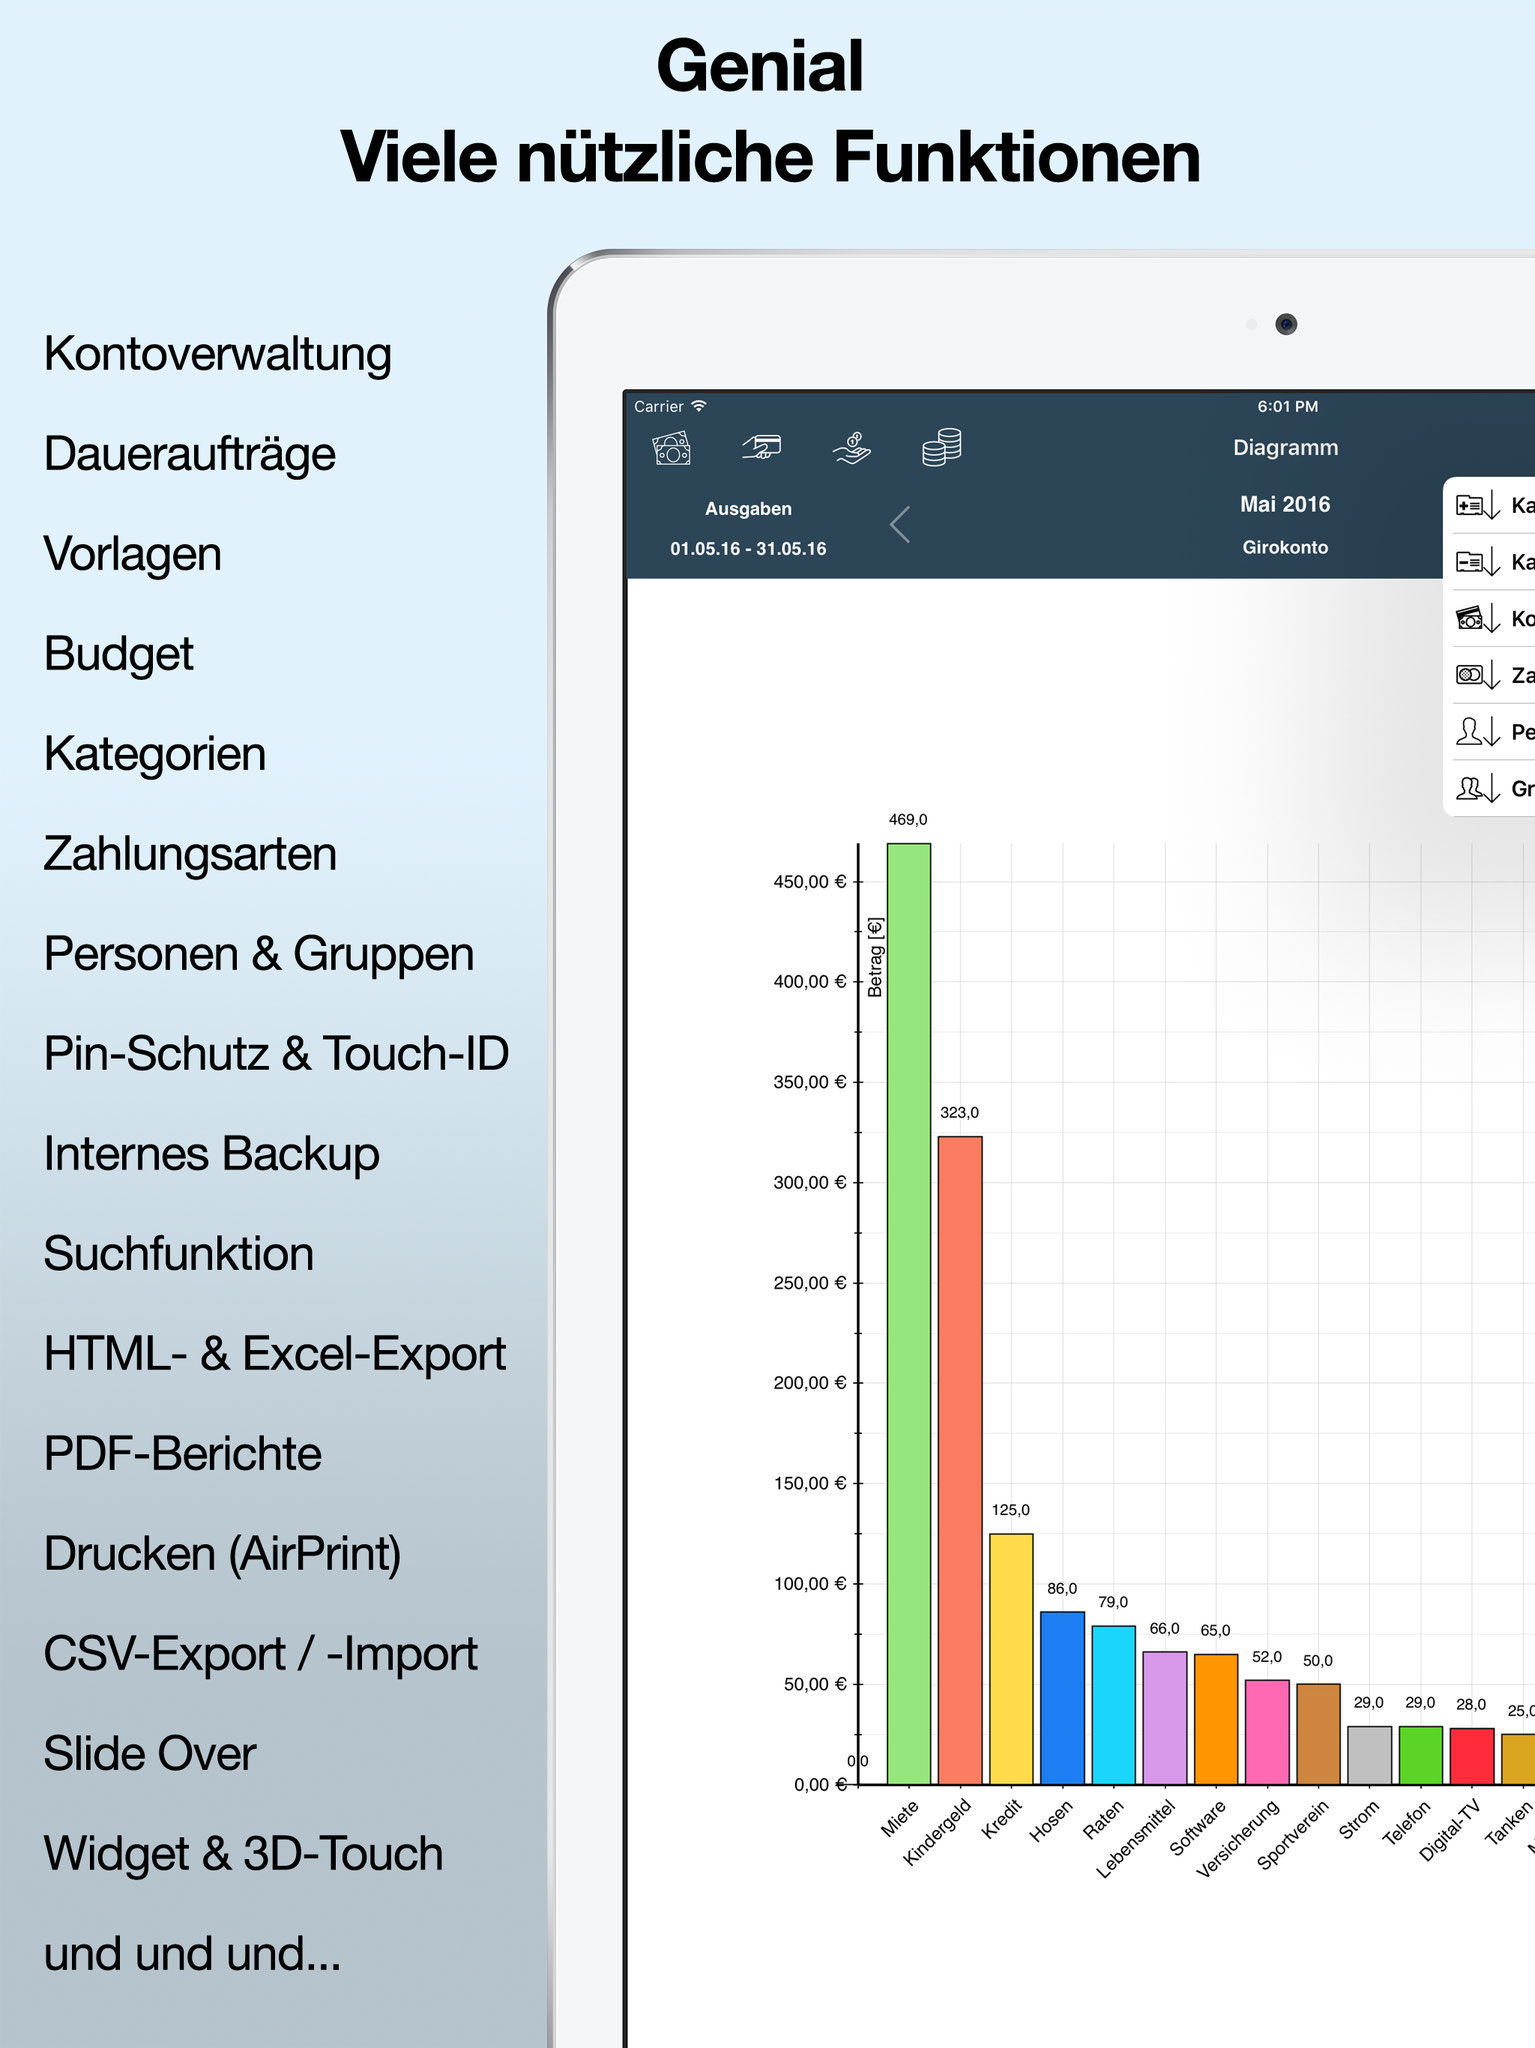
Task: Tap the Ausgaben label in header
Action: 748,509
